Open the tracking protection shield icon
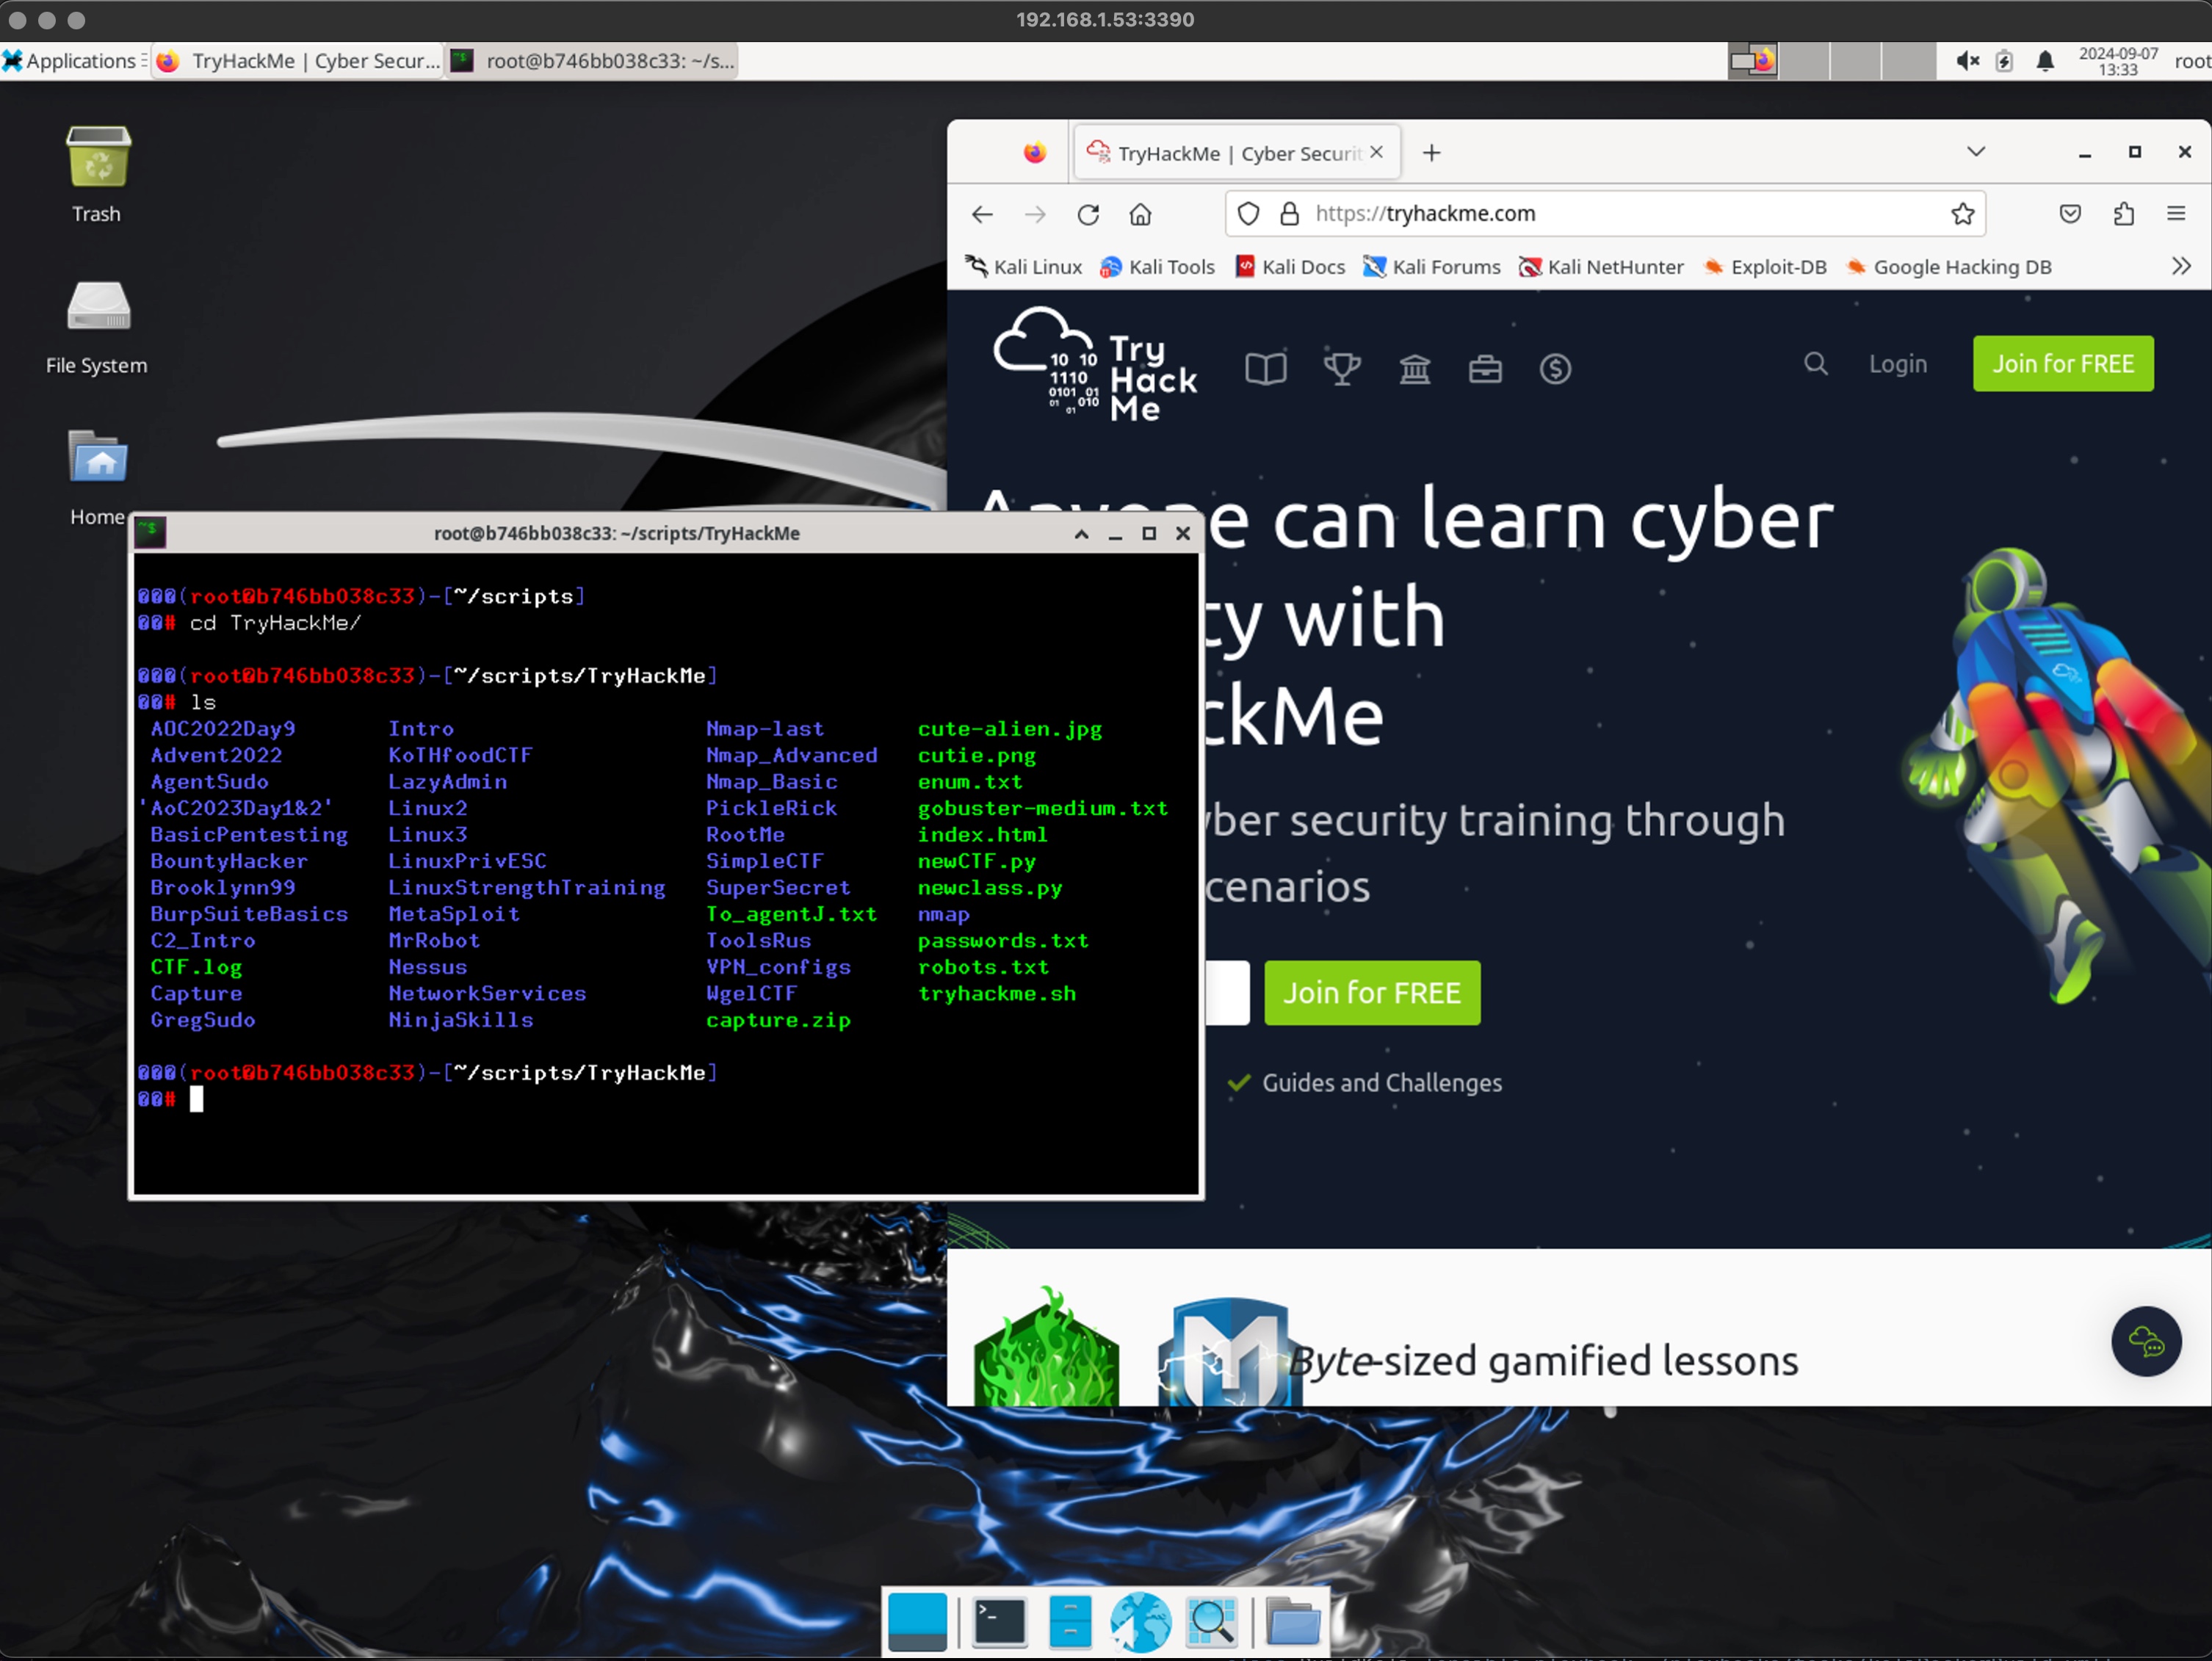The height and width of the screenshot is (1661, 2212). pos(1248,214)
